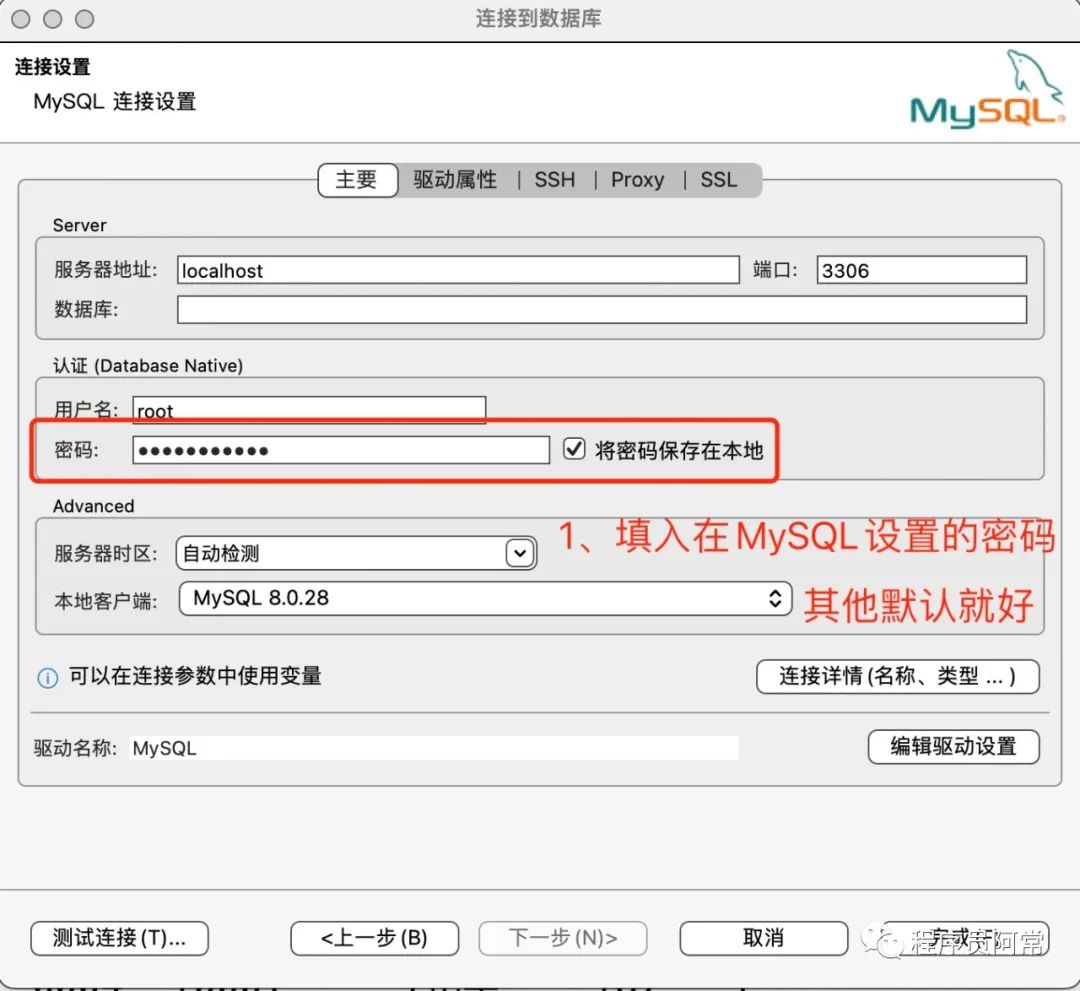Image resolution: width=1080 pixels, height=991 pixels.
Task: Click the 可以在连接参数中使用变量 hint text
Action: [195, 676]
